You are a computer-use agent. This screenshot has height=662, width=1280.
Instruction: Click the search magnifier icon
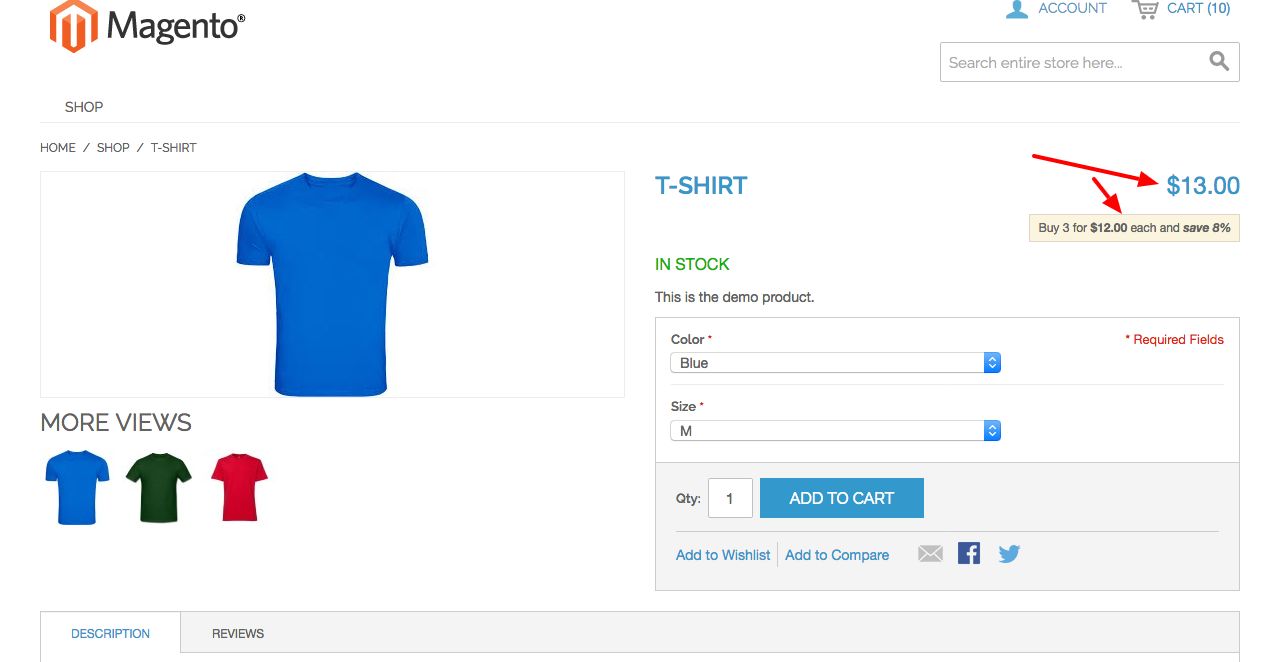click(1219, 62)
